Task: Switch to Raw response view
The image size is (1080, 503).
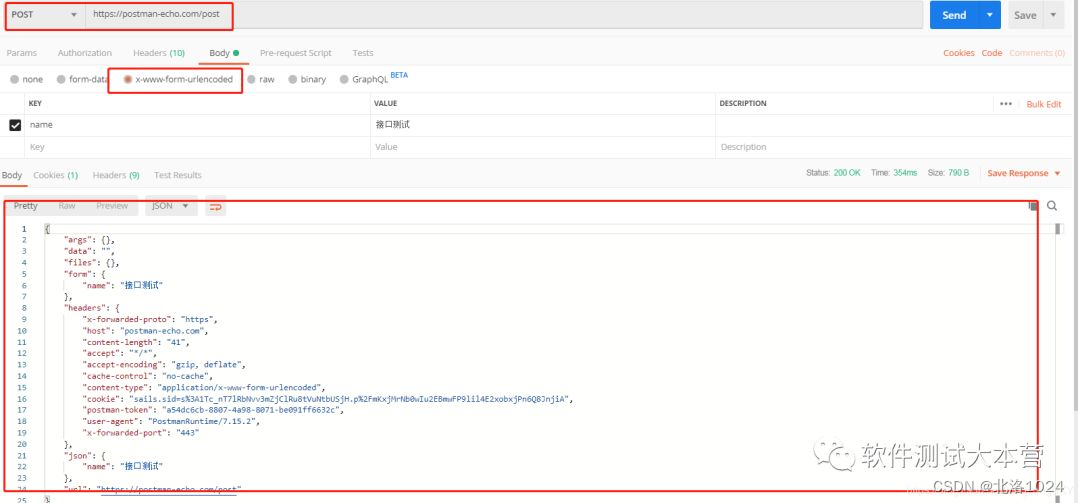Action: [x=67, y=206]
